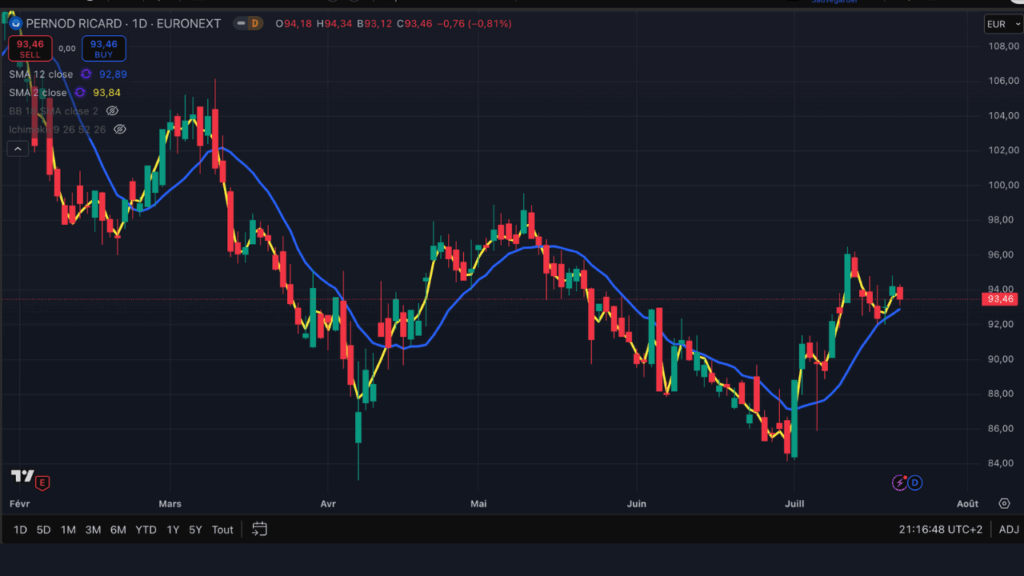Open chart settings hexagon gear icon
Image resolution: width=1024 pixels, height=576 pixels.
pyautogui.click(x=1004, y=504)
